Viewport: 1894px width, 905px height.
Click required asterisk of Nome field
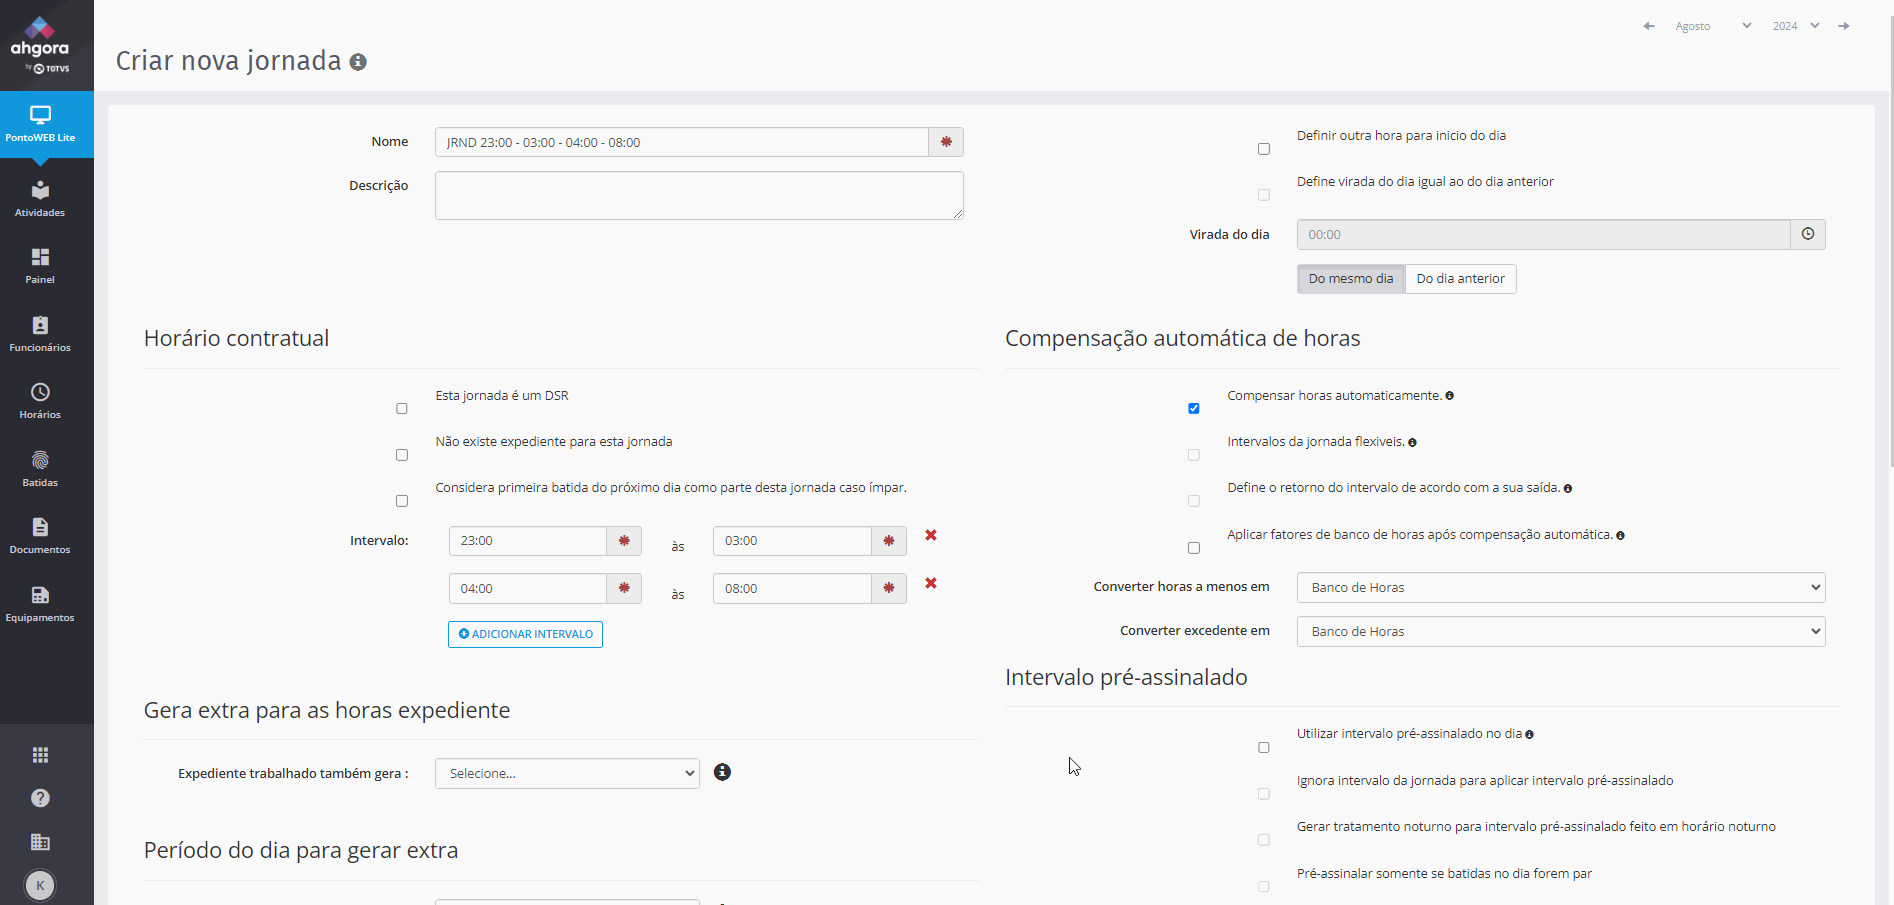(946, 142)
